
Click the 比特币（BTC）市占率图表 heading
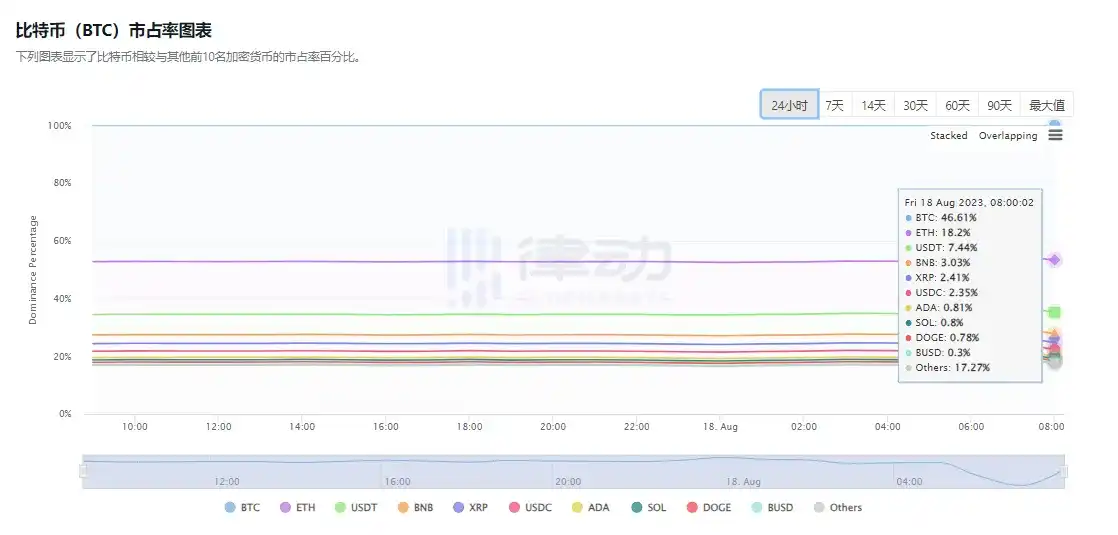(x=113, y=31)
